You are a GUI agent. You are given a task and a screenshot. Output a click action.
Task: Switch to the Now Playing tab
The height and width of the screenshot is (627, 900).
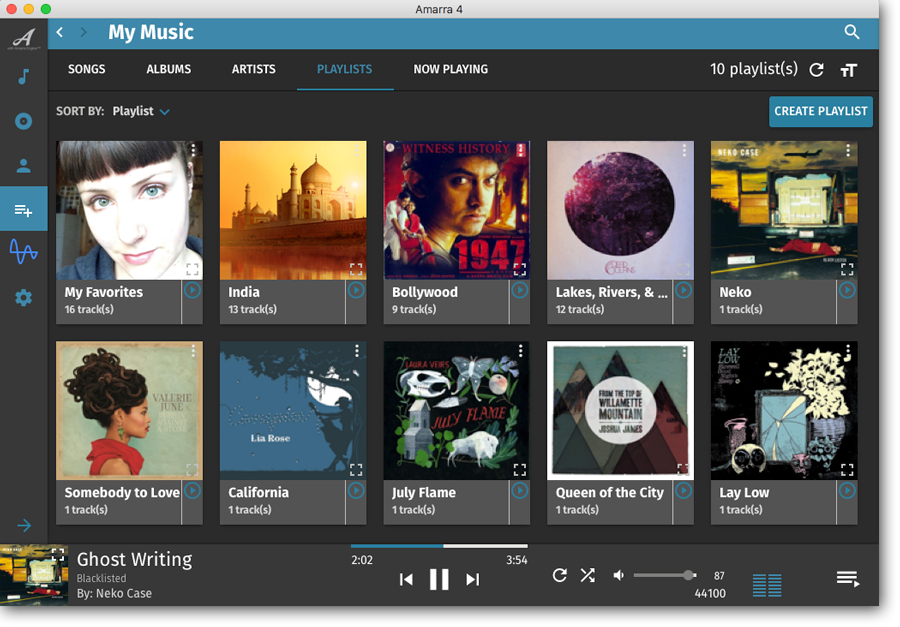[x=451, y=69]
